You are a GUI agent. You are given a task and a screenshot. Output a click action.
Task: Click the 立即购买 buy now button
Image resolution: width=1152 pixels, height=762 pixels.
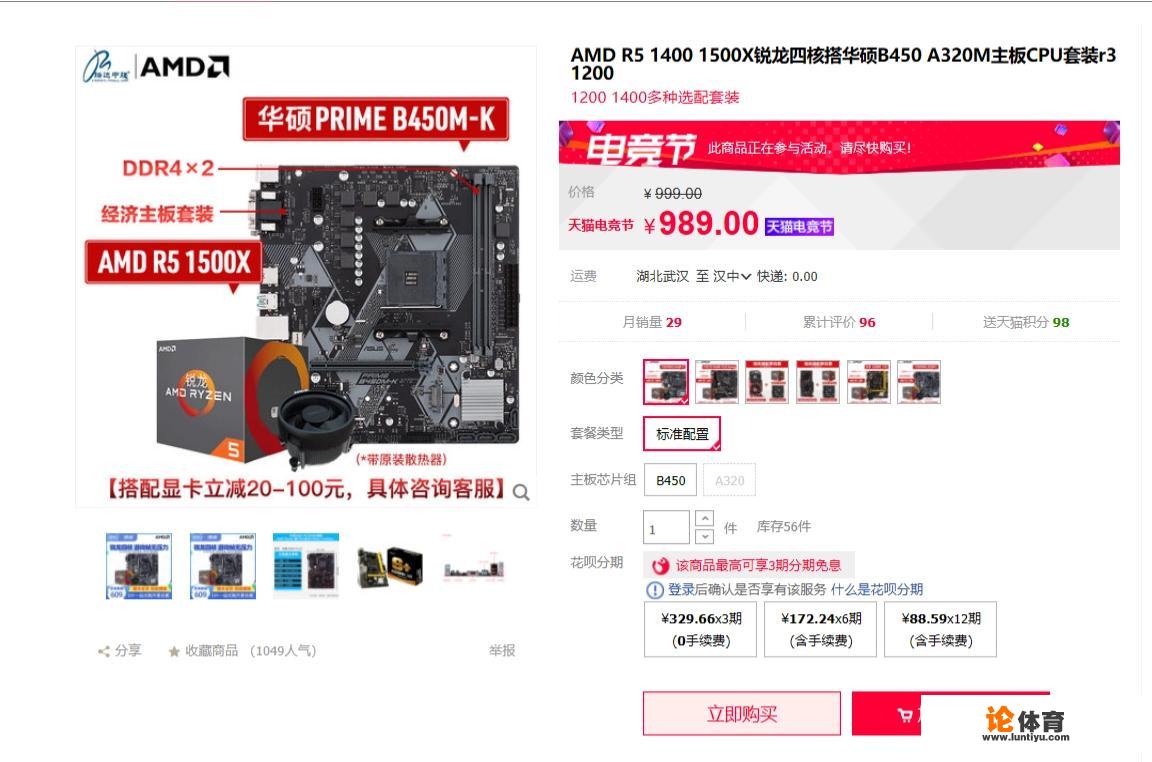[x=742, y=714]
